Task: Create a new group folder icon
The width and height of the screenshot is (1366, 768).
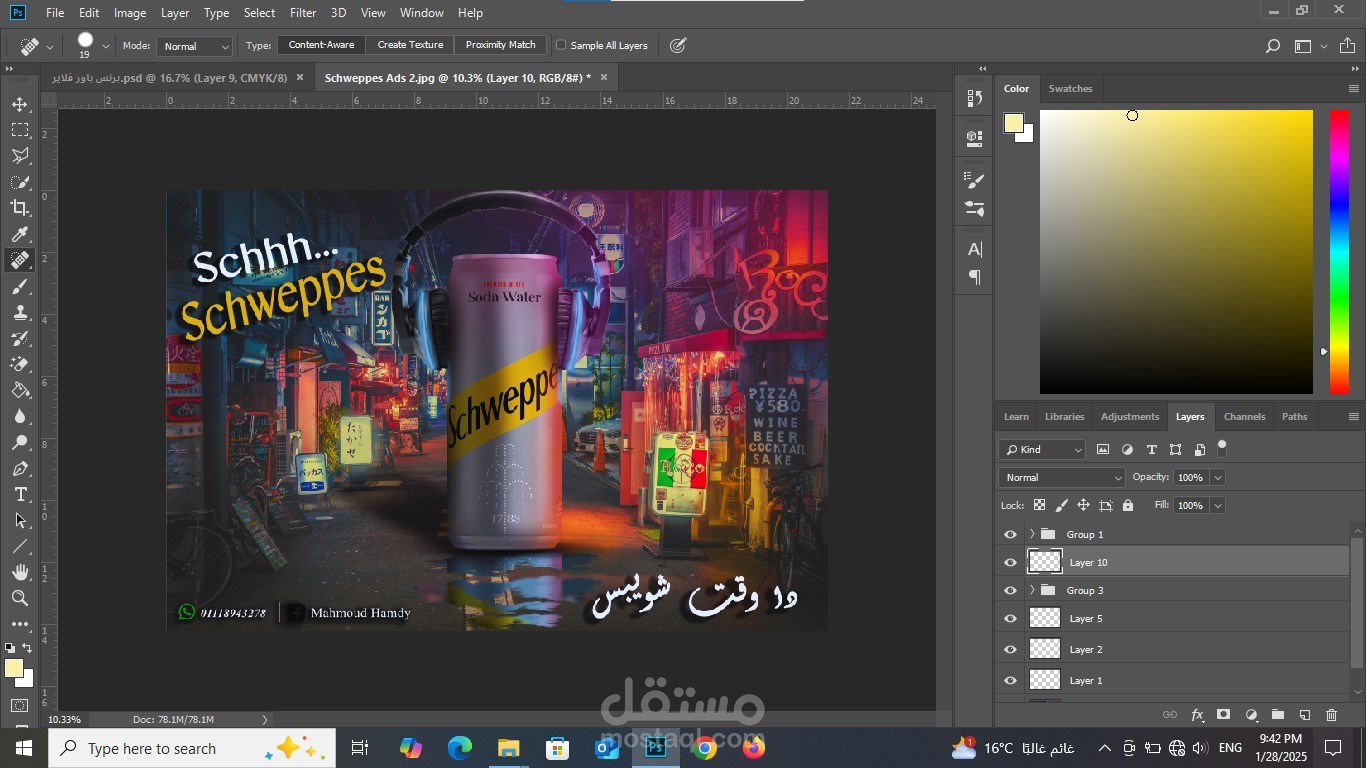Action: point(1277,715)
